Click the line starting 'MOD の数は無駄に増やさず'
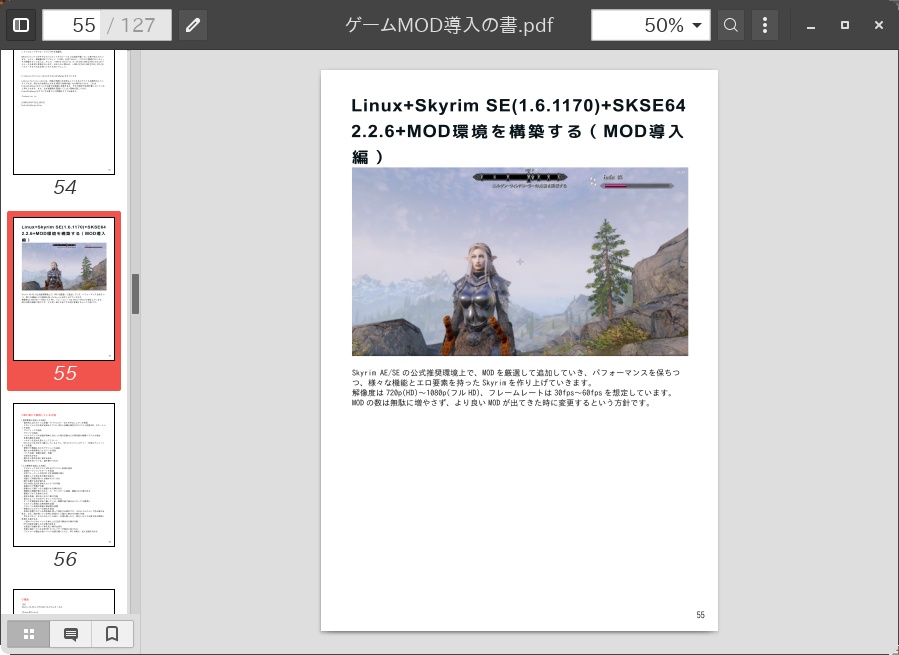Screen dimensions: 899x655 coord(502,403)
